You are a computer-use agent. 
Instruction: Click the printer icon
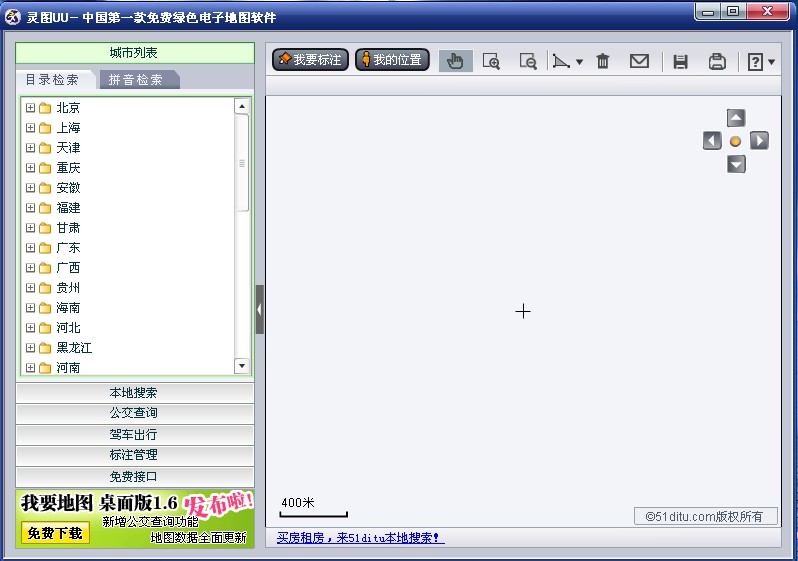[717, 61]
